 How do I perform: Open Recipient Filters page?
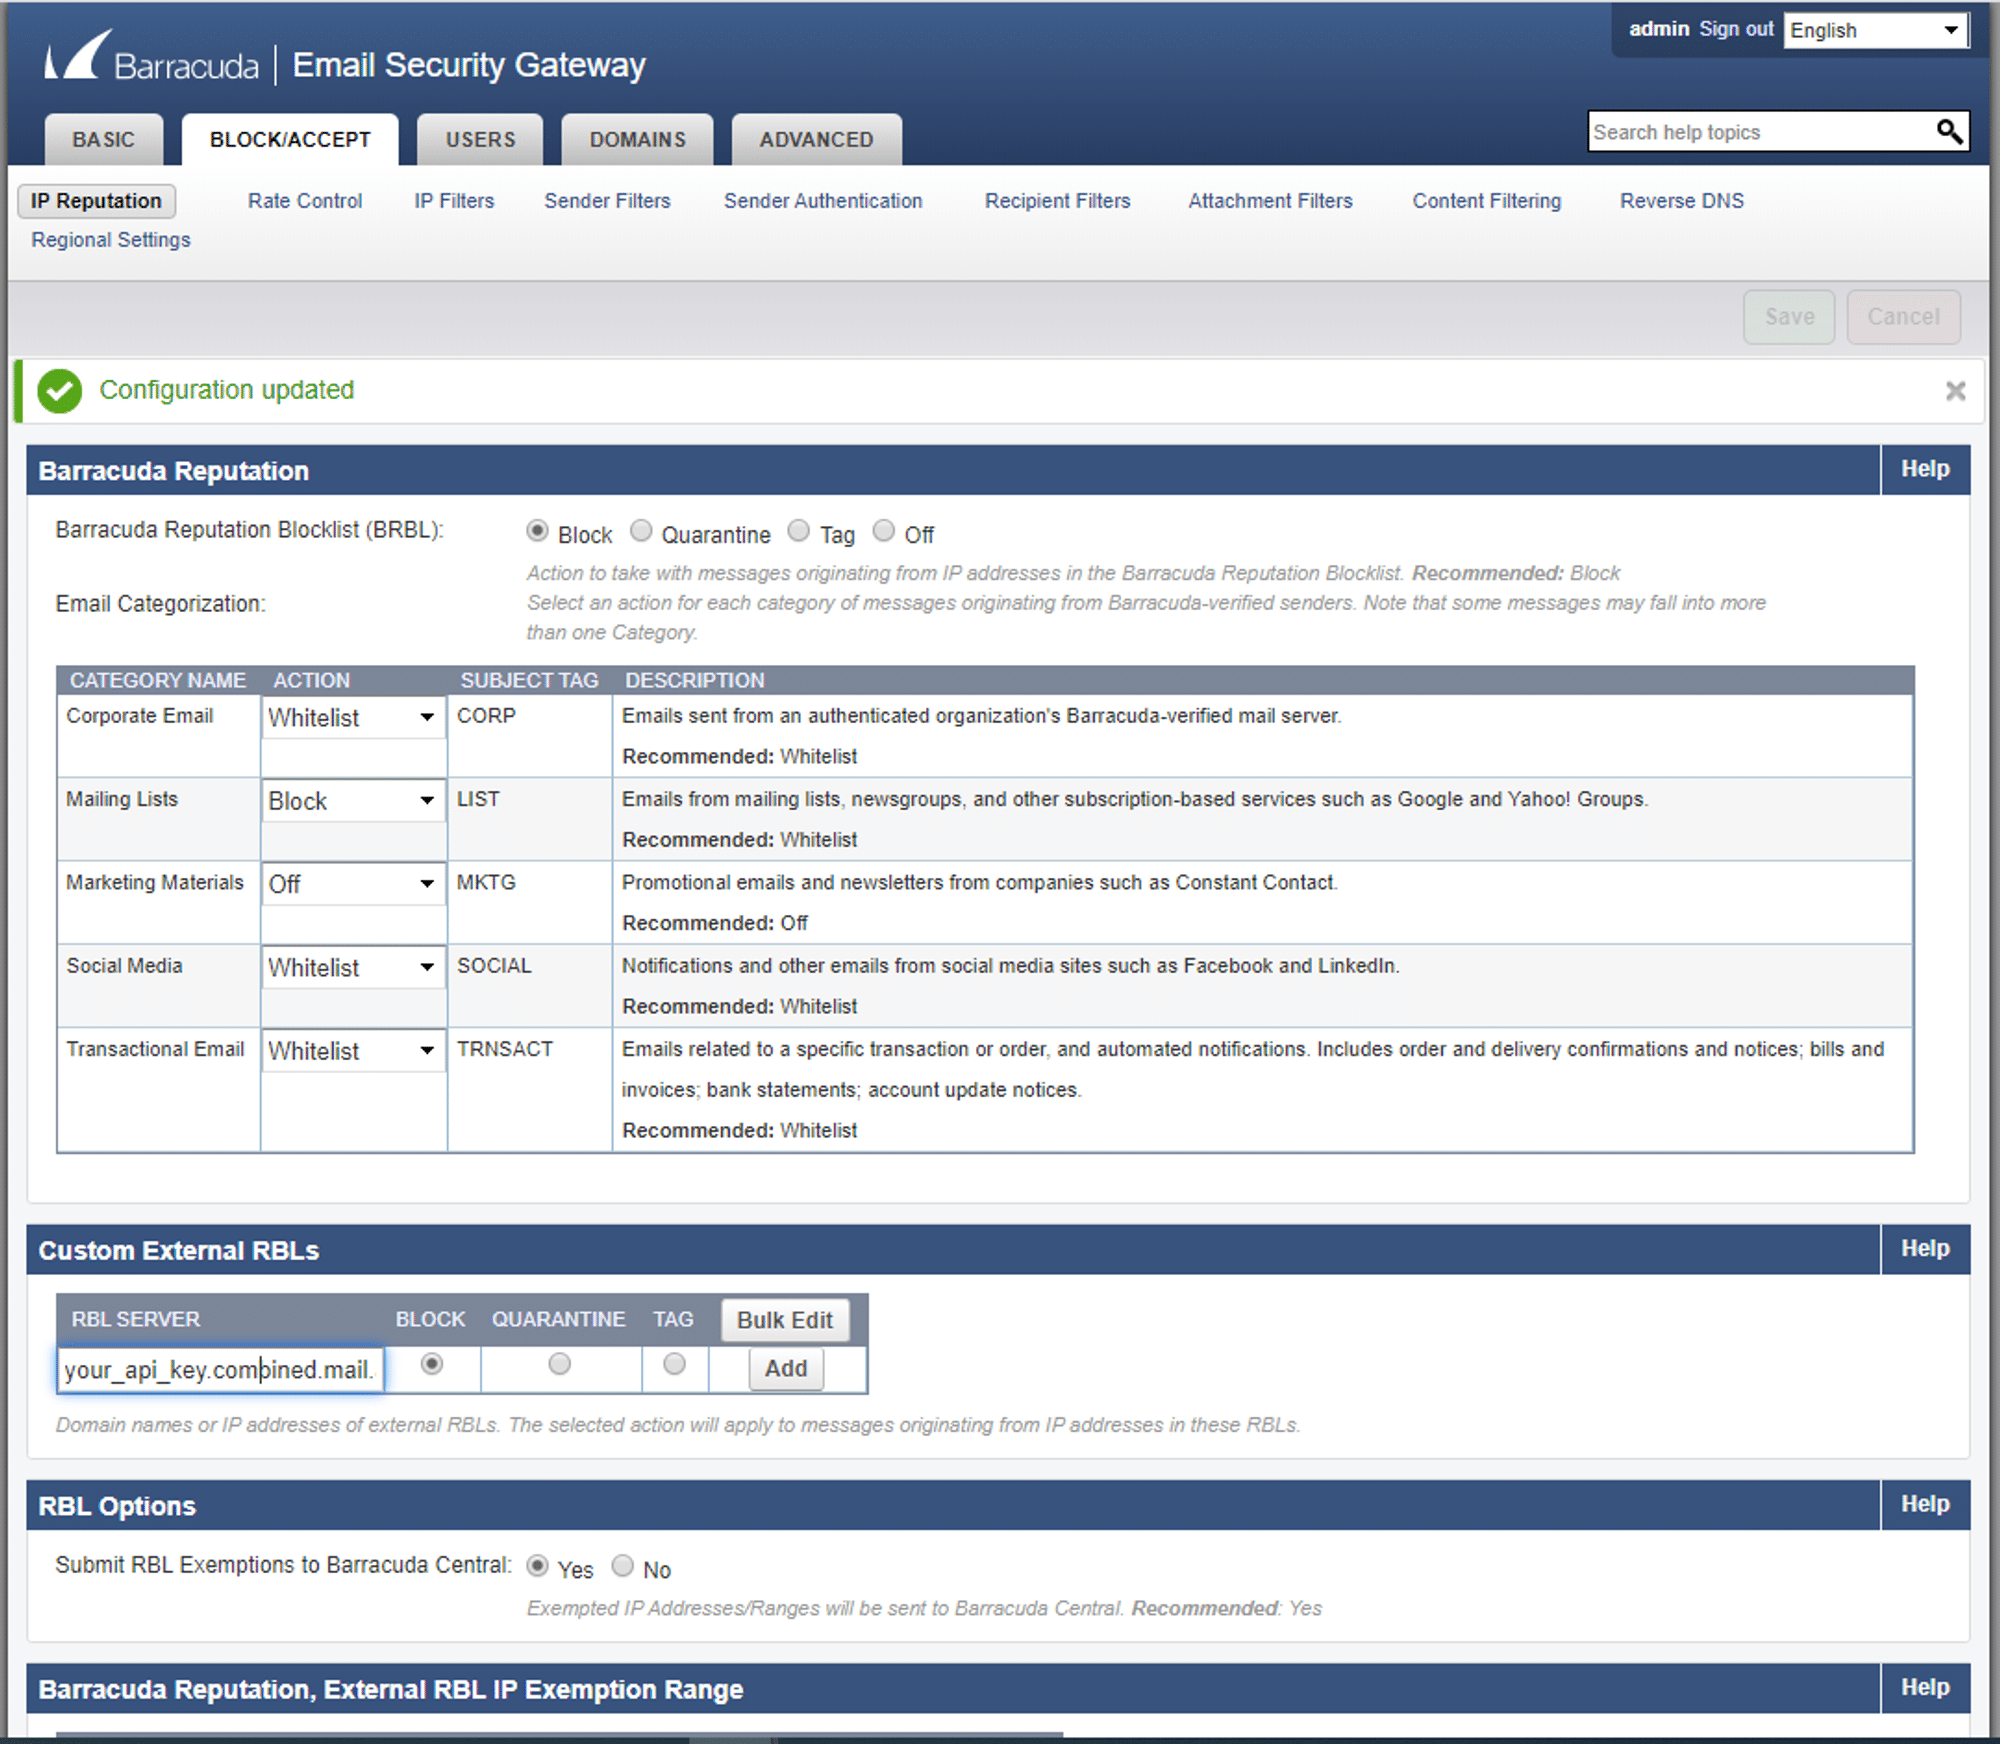click(x=1057, y=201)
